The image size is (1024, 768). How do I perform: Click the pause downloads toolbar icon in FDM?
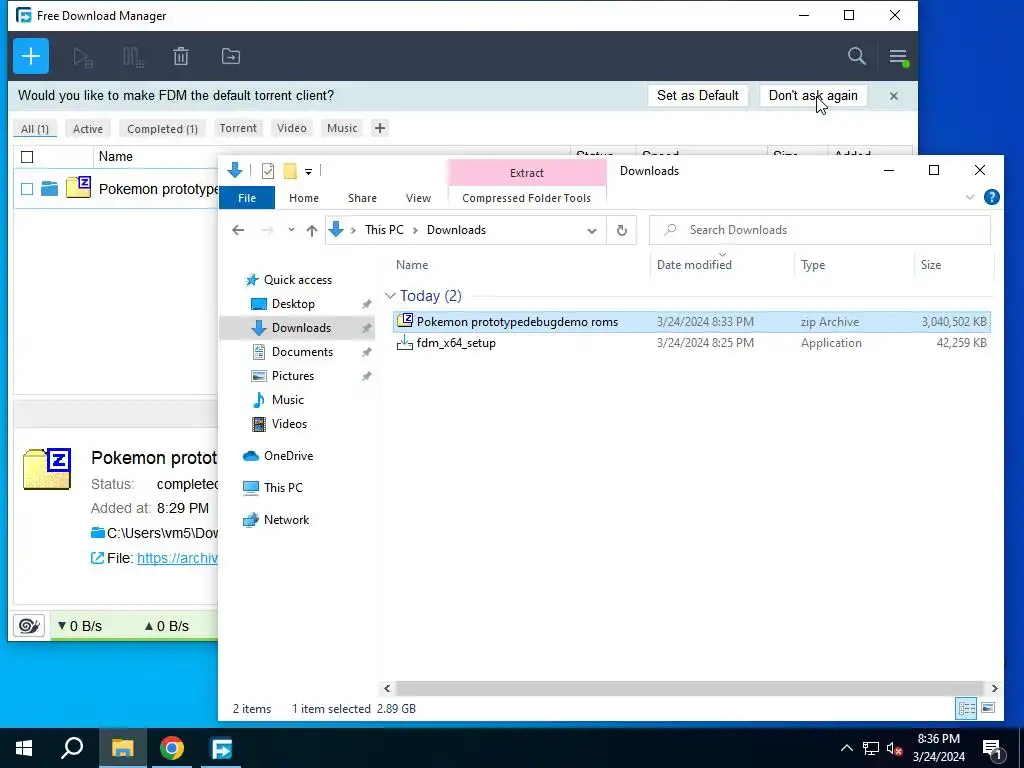click(133, 57)
